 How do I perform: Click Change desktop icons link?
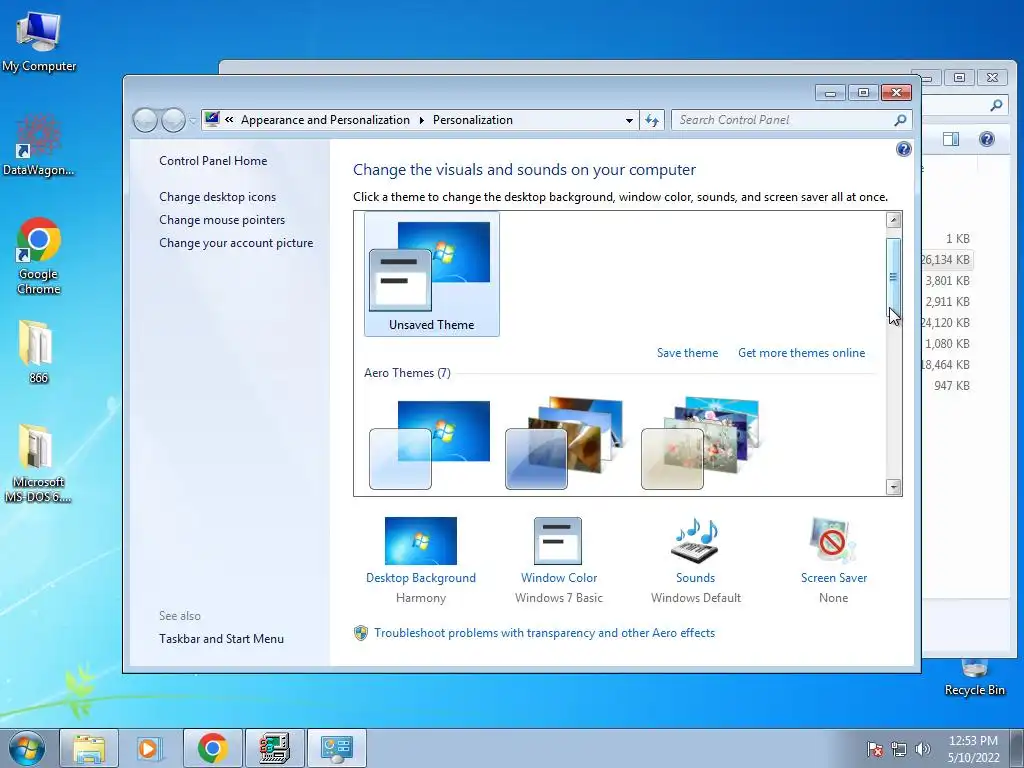point(217,197)
